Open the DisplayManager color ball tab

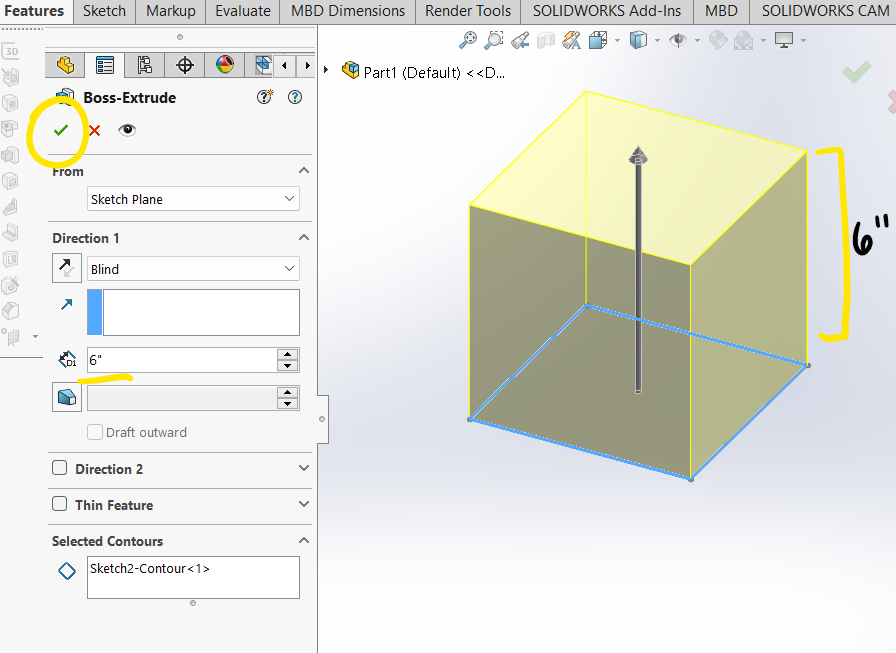click(x=225, y=65)
